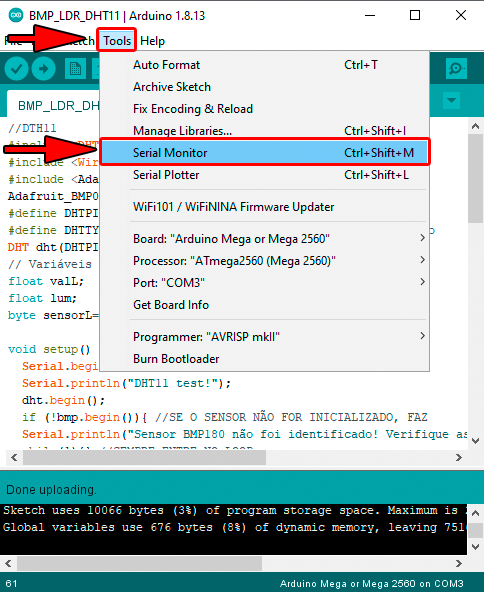Maximize the Arduino window
Screen dimensions: 484x592
click(x=415, y=15)
